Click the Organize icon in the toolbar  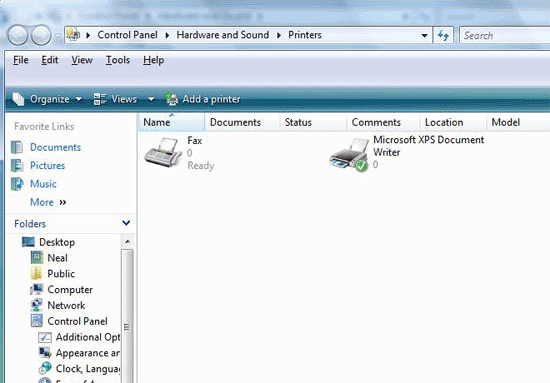pos(18,99)
